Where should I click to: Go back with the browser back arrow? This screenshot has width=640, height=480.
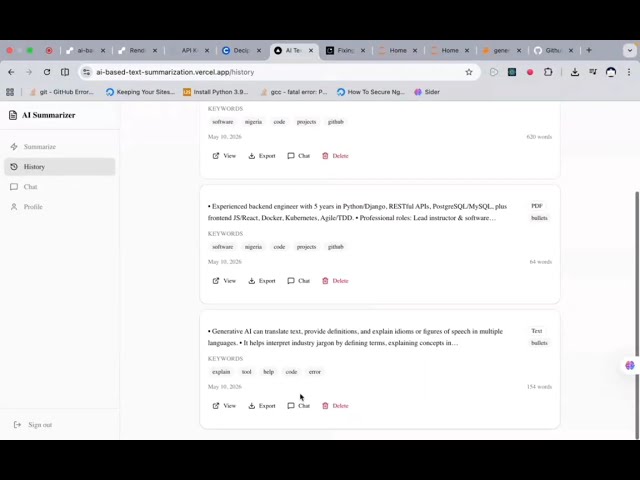11,72
